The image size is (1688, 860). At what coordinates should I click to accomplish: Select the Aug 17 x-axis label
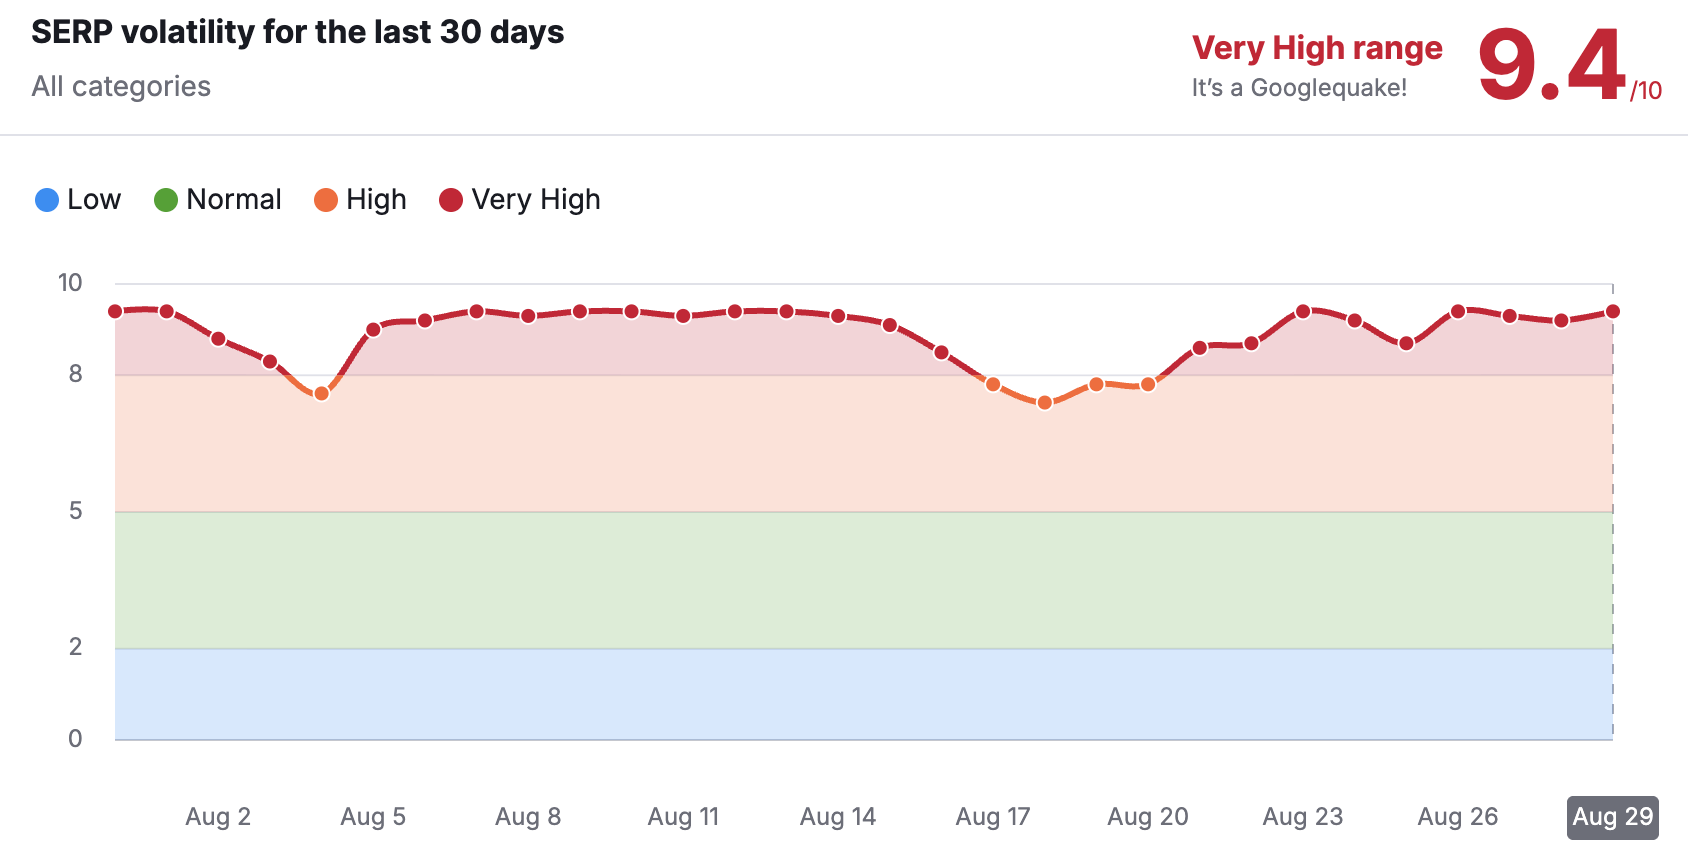[993, 817]
